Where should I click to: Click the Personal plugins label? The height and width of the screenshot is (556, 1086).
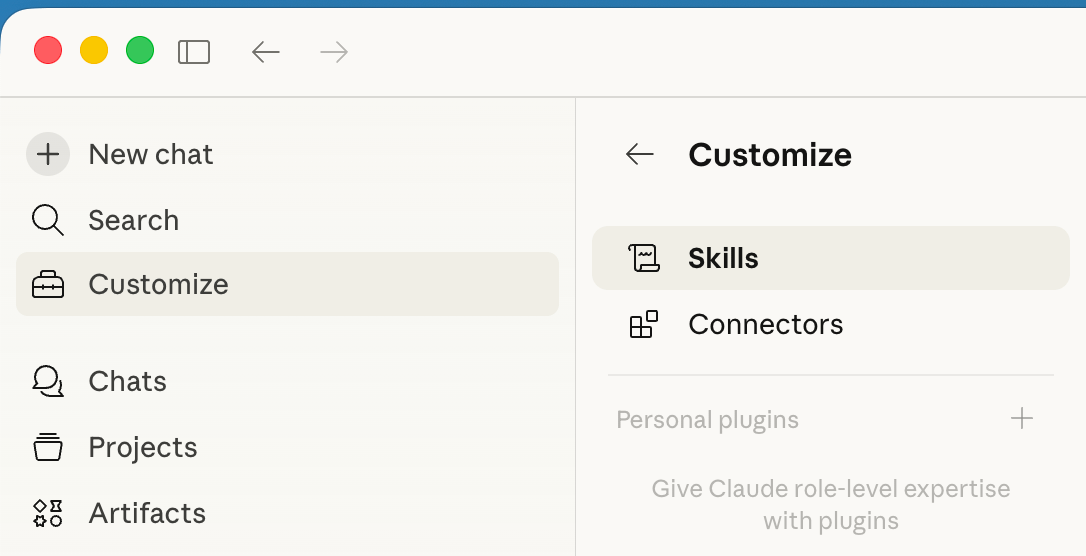point(707,420)
